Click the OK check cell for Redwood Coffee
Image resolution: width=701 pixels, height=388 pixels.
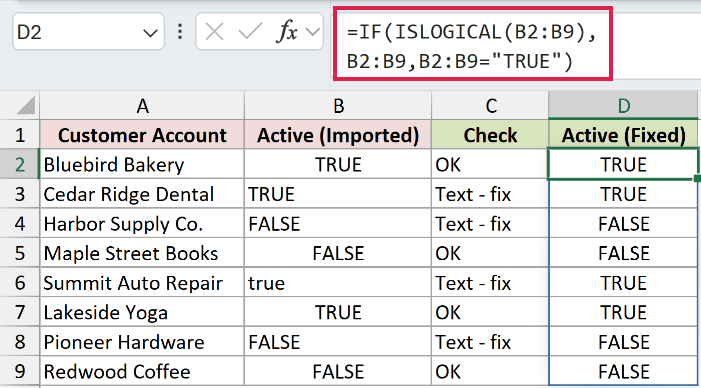pos(490,371)
